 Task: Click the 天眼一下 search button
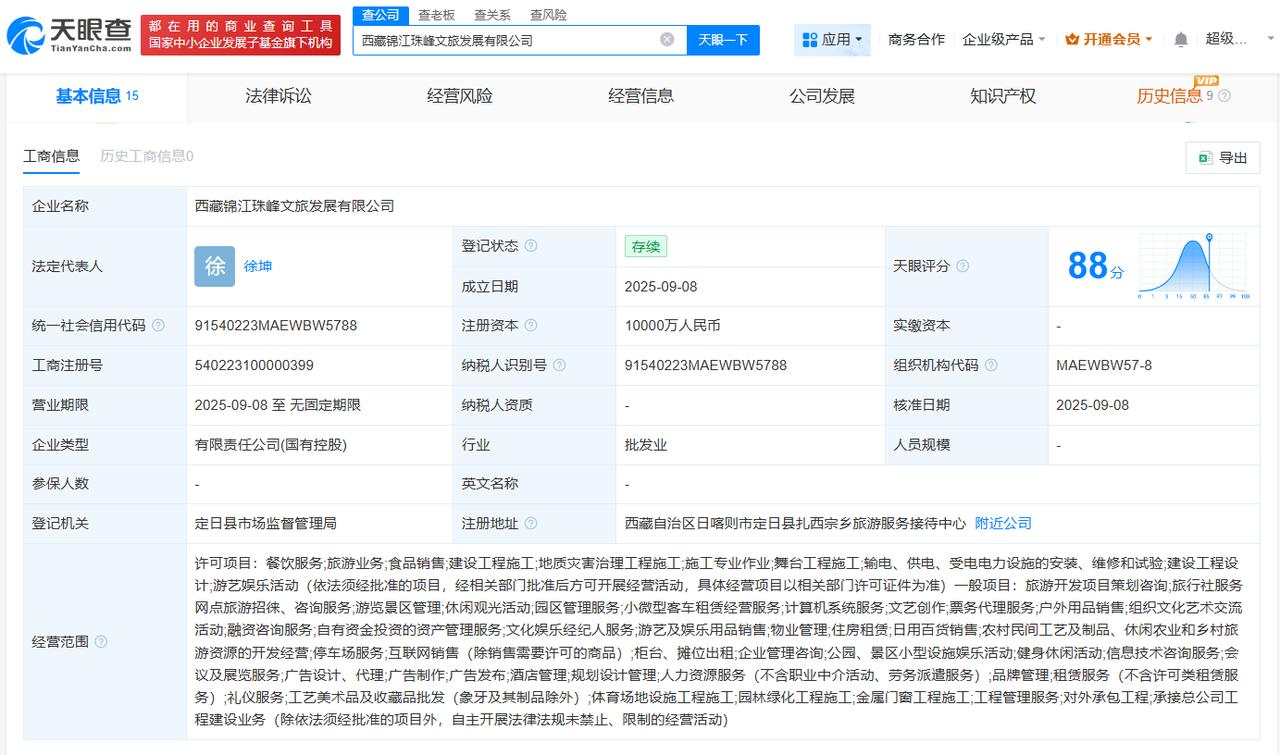[723, 40]
